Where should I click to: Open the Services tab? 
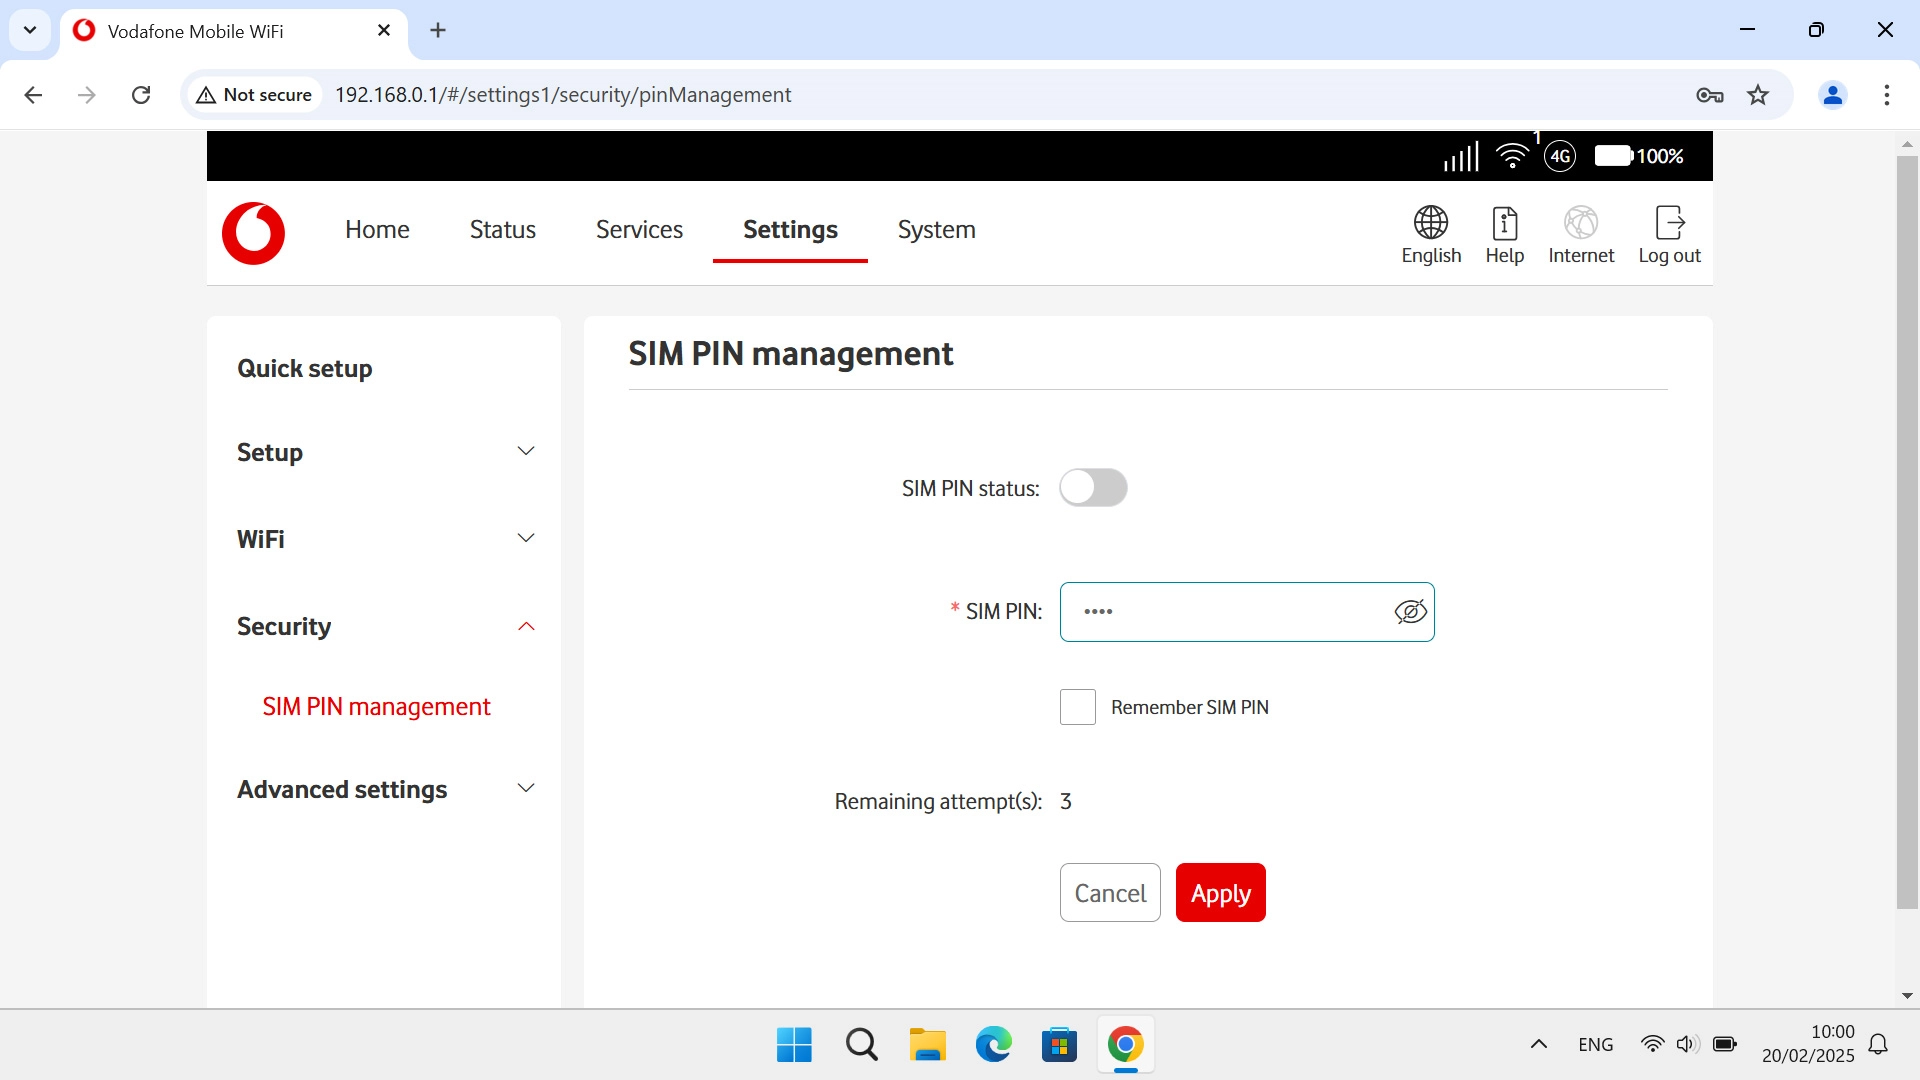point(639,230)
